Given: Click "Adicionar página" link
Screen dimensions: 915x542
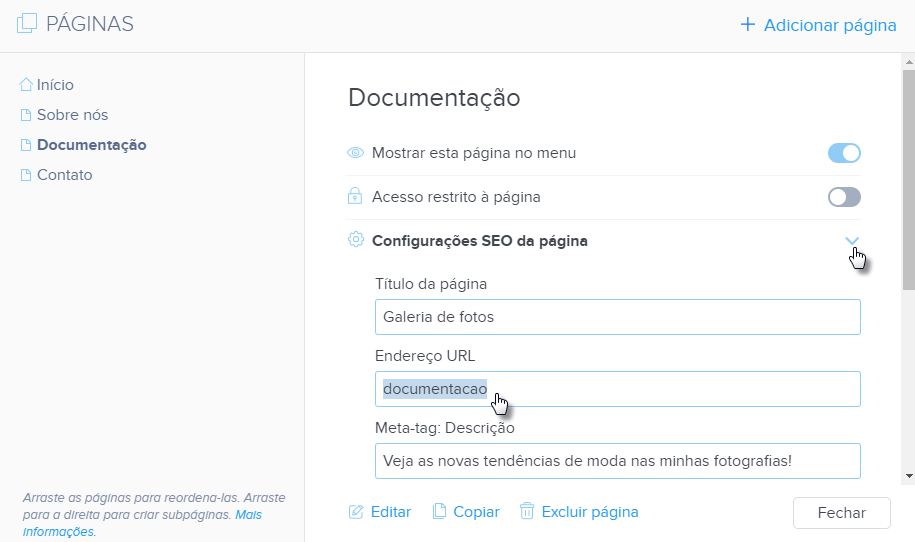Looking at the screenshot, I should (818, 25).
